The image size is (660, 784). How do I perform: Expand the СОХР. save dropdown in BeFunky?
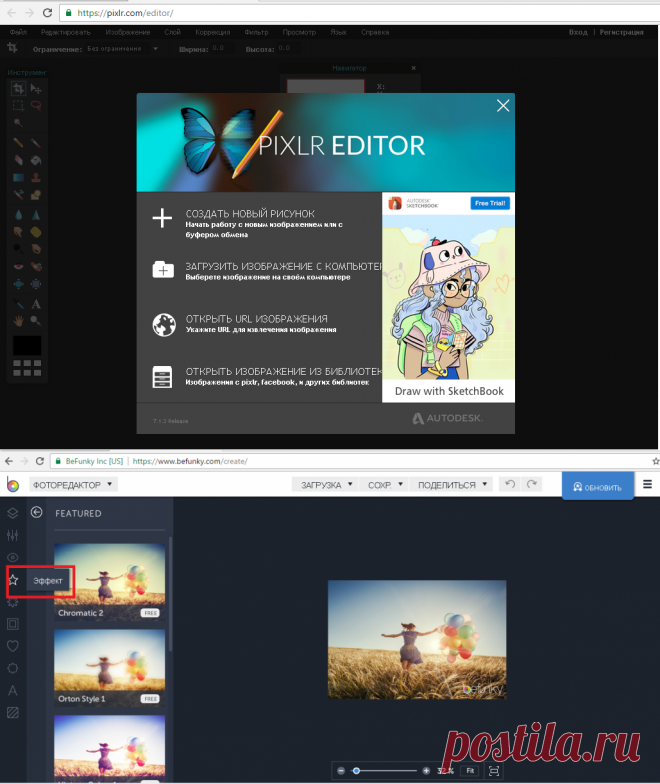click(385, 484)
